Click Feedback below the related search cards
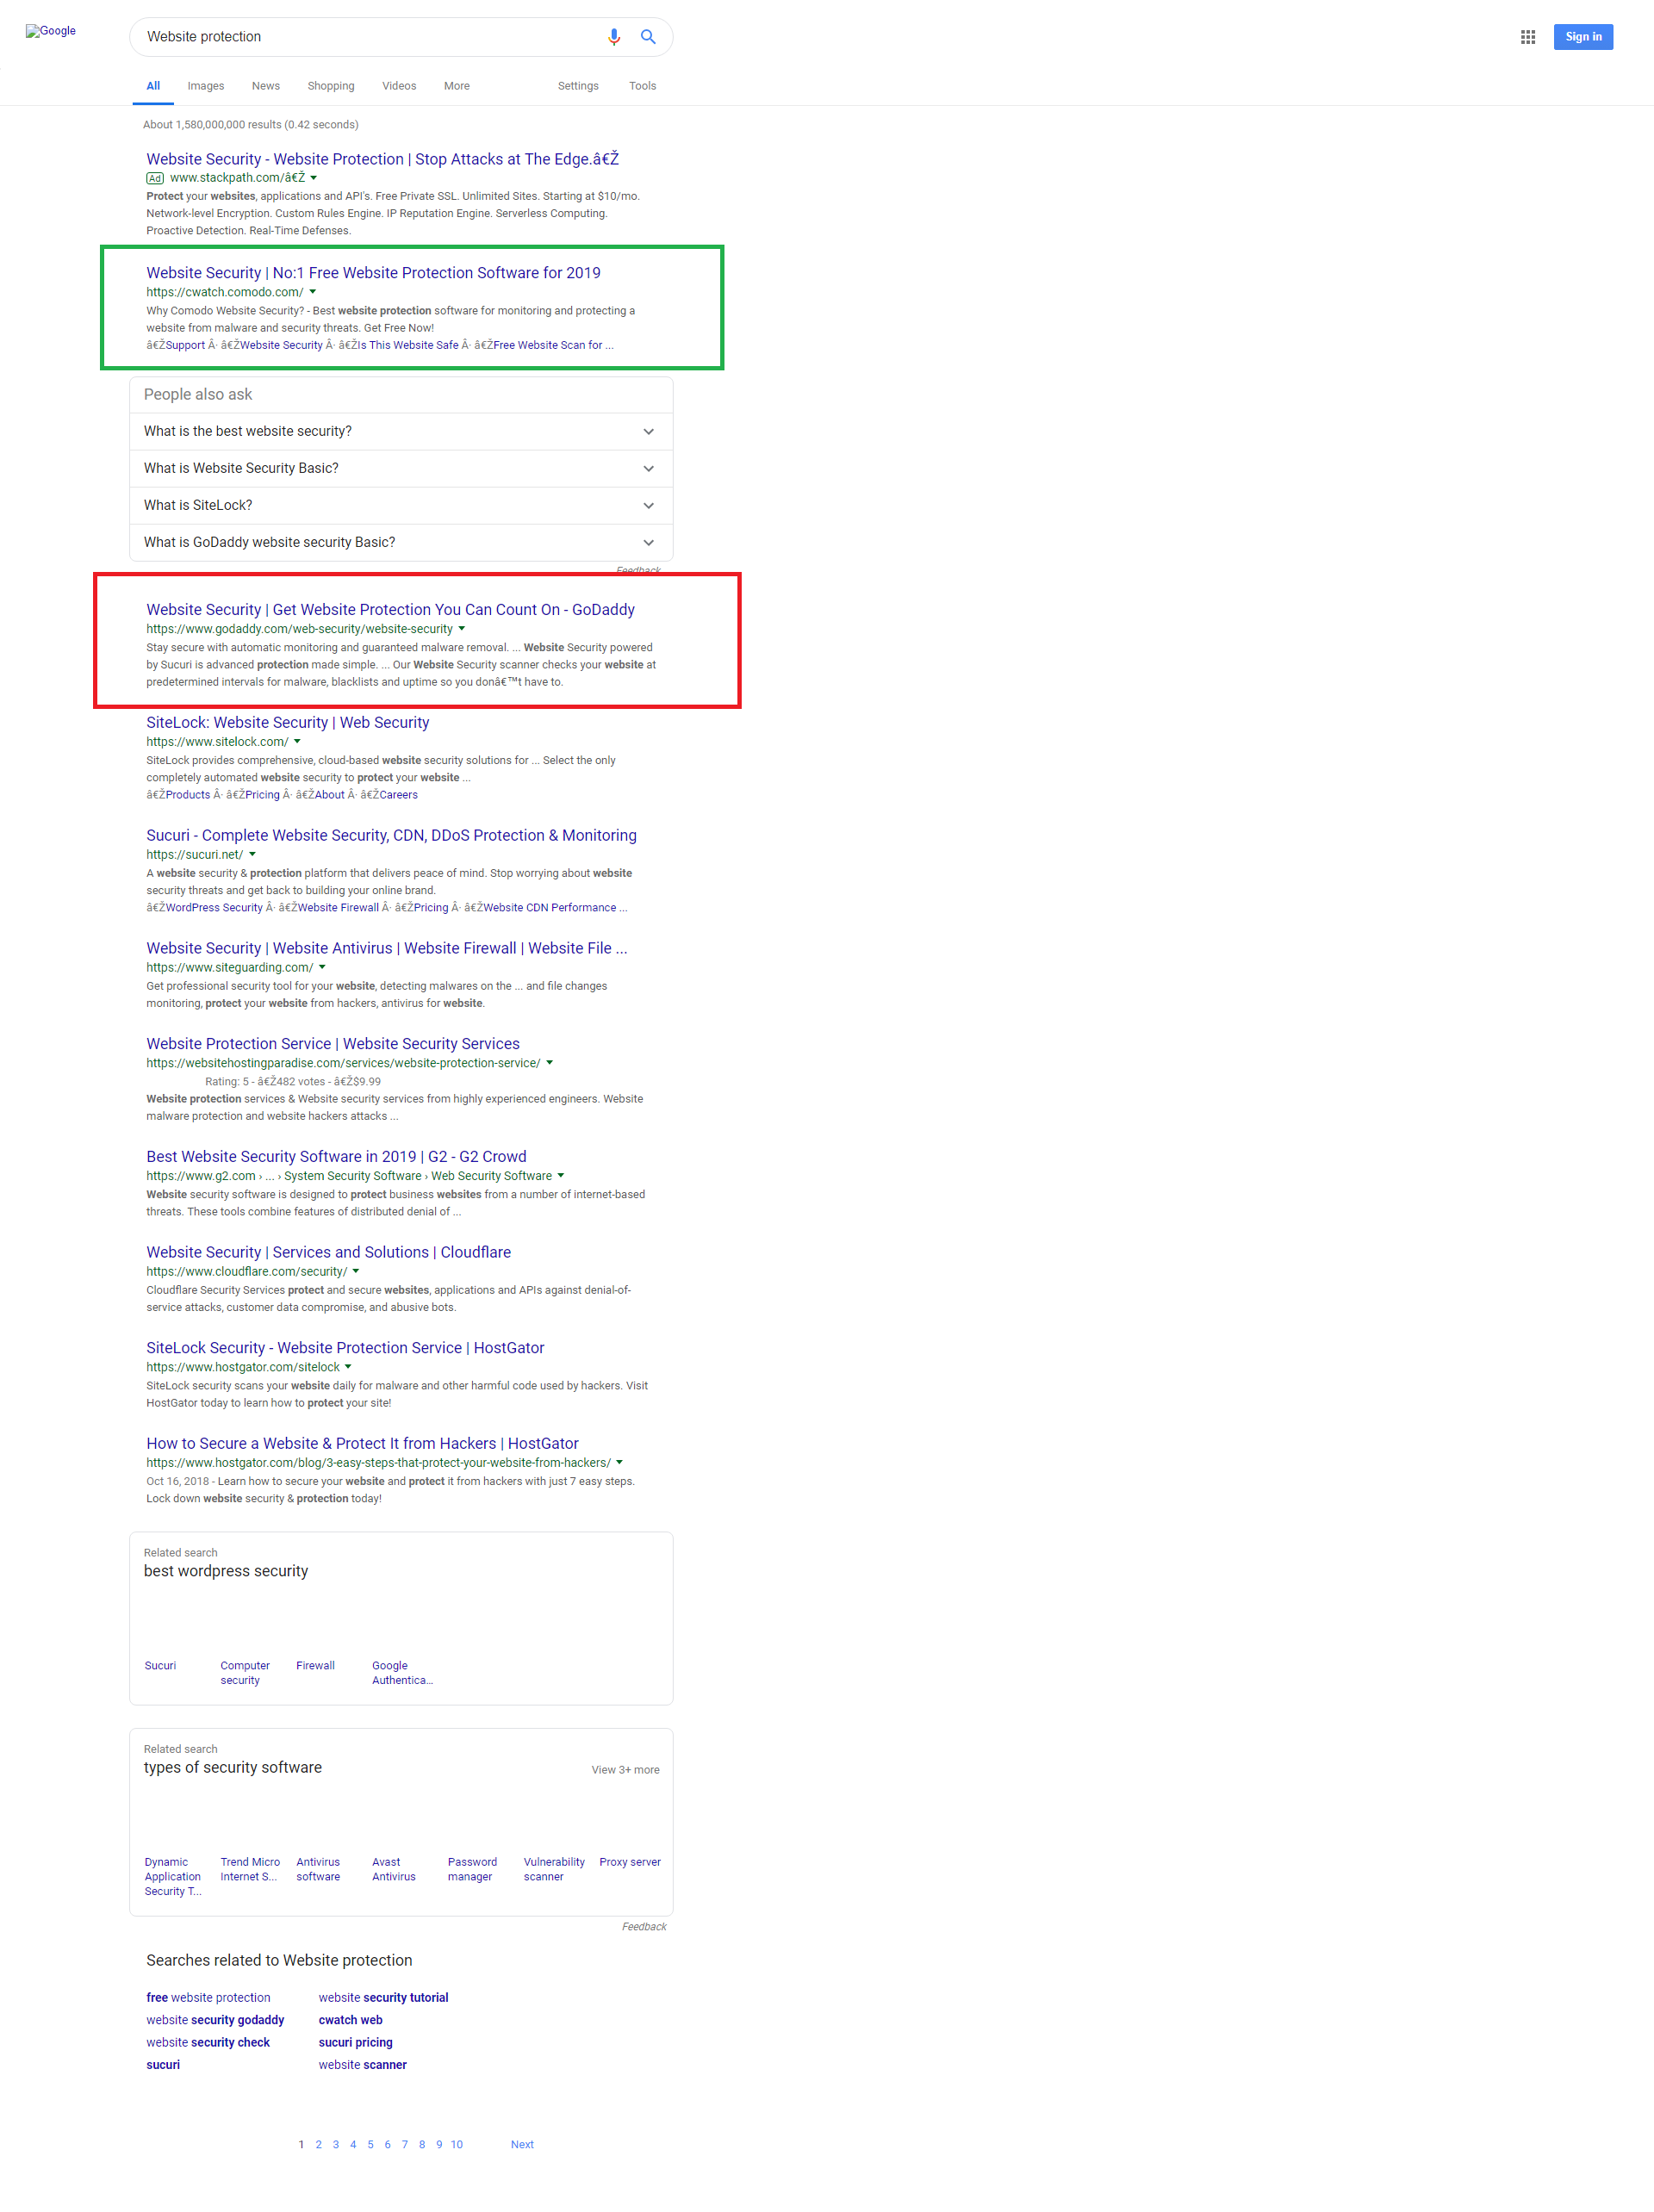This screenshot has width=1654, height=2212. pyautogui.click(x=644, y=1927)
